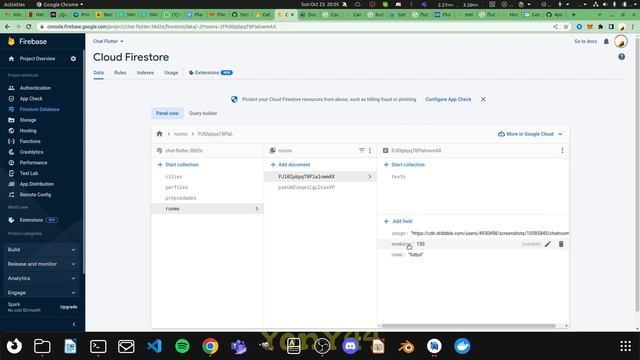
Task: Switch to the Indexes tab
Action: pos(145,73)
